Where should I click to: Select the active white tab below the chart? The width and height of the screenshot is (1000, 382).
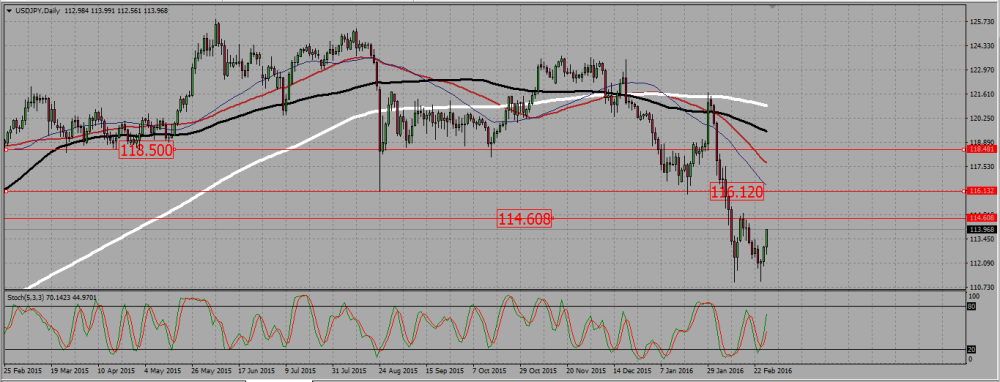[279, 380]
